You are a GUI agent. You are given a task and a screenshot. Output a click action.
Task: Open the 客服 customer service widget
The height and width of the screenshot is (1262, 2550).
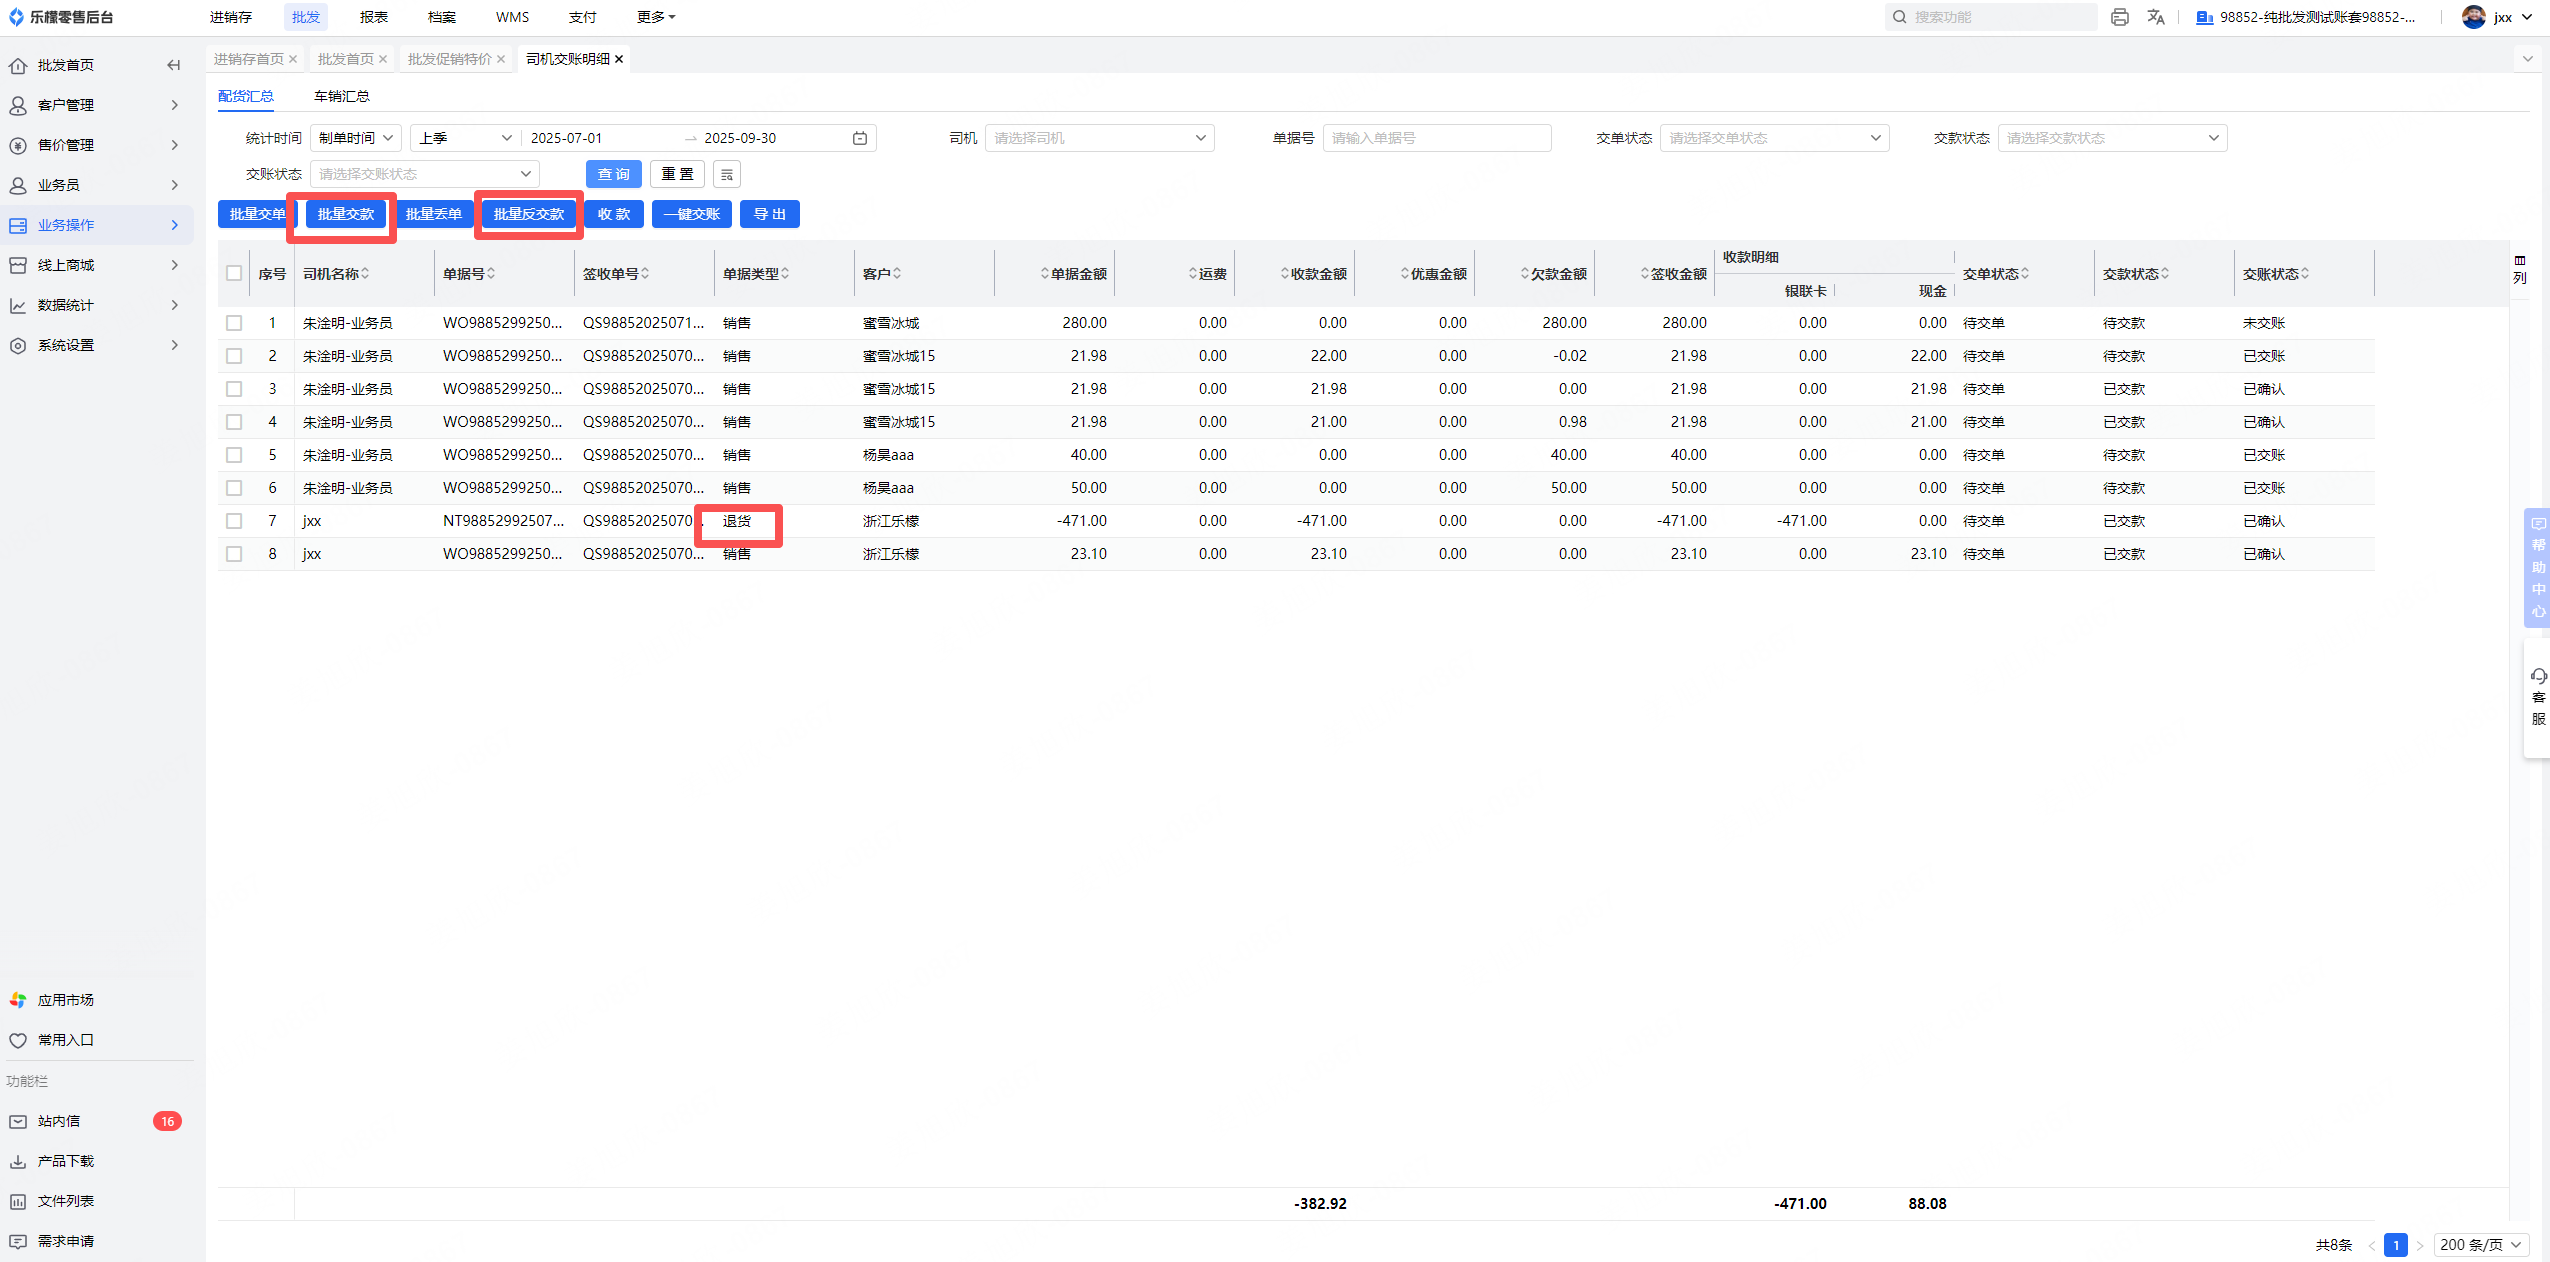[x=2538, y=697]
